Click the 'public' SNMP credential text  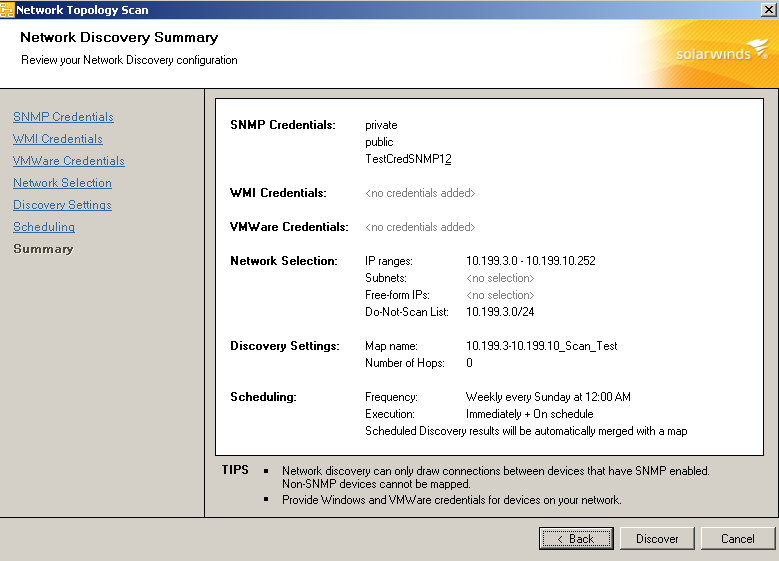coord(379,142)
